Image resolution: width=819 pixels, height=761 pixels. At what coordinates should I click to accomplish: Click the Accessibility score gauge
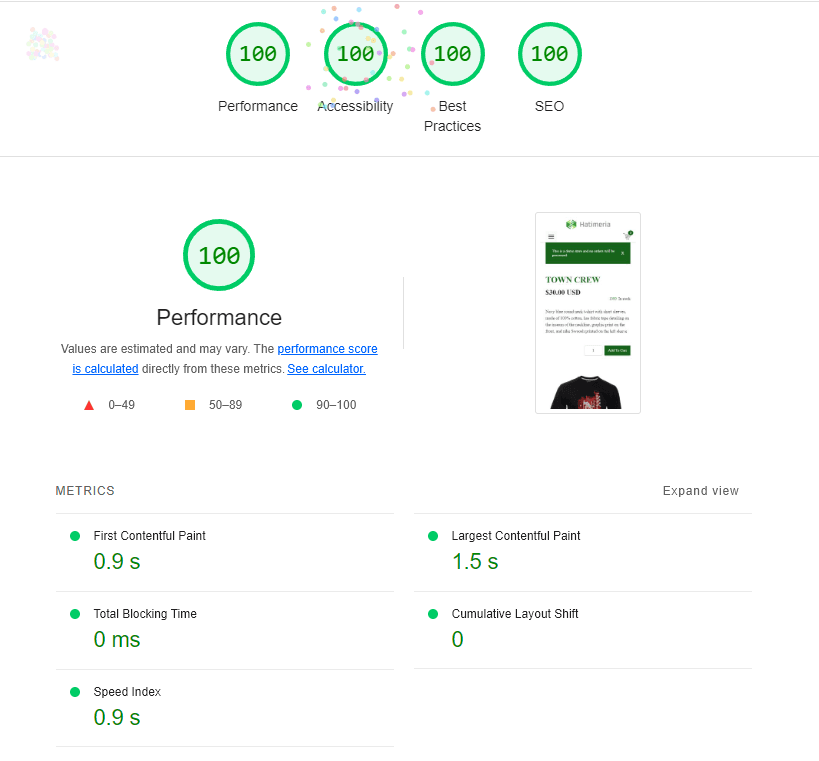tap(355, 54)
